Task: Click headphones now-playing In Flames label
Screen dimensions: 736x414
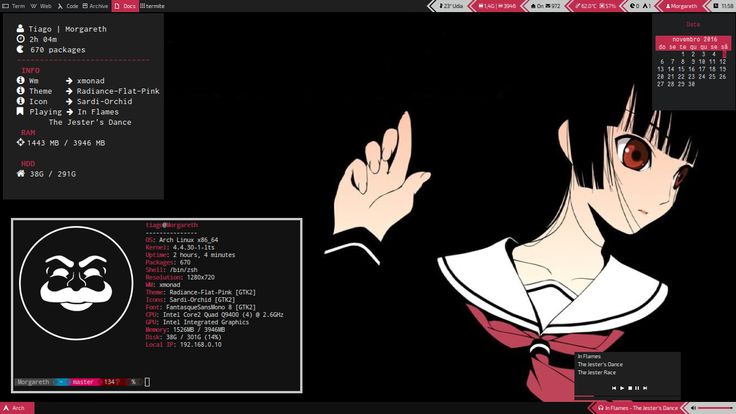Action: coord(638,408)
